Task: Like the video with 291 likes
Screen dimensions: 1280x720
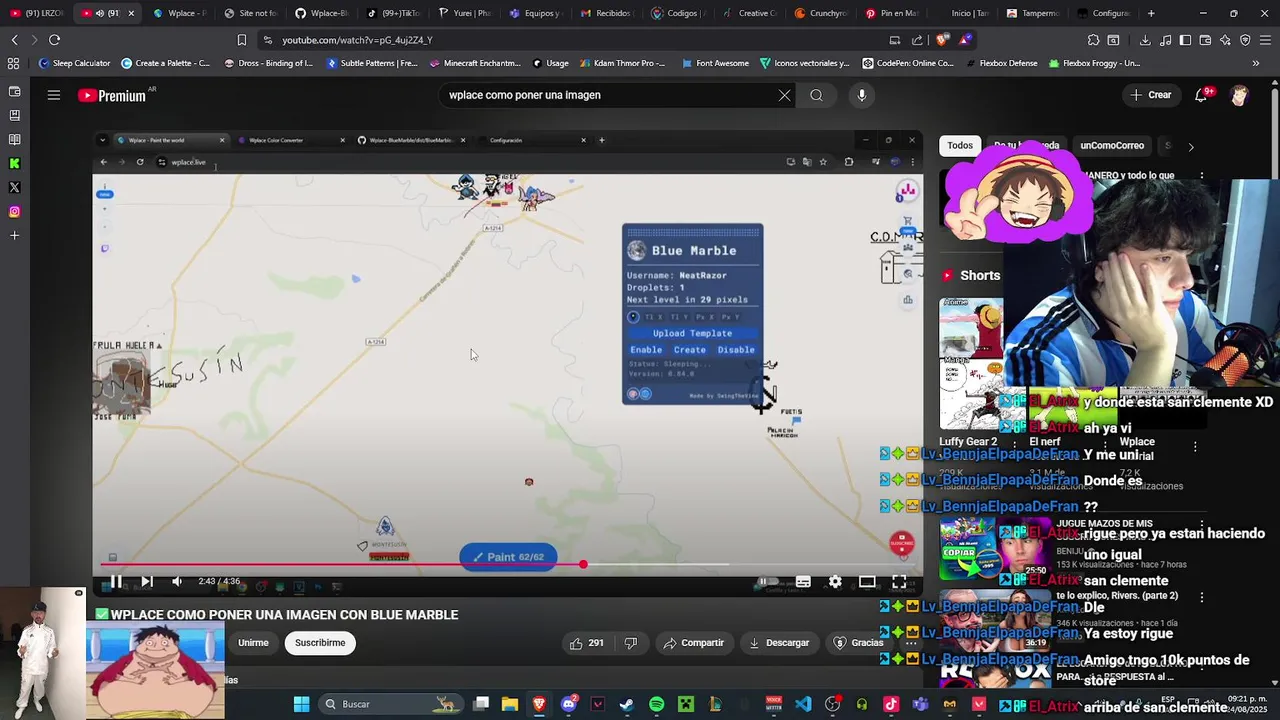Action: pyautogui.click(x=586, y=643)
